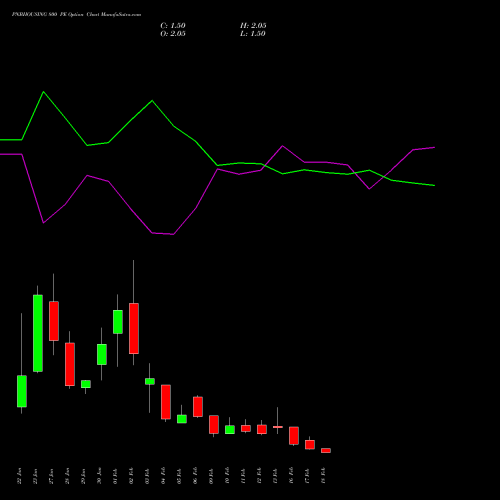Click the small green candle above 03 Feb
This screenshot has height=500, width=500.
pyautogui.click(x=150, y=381)
